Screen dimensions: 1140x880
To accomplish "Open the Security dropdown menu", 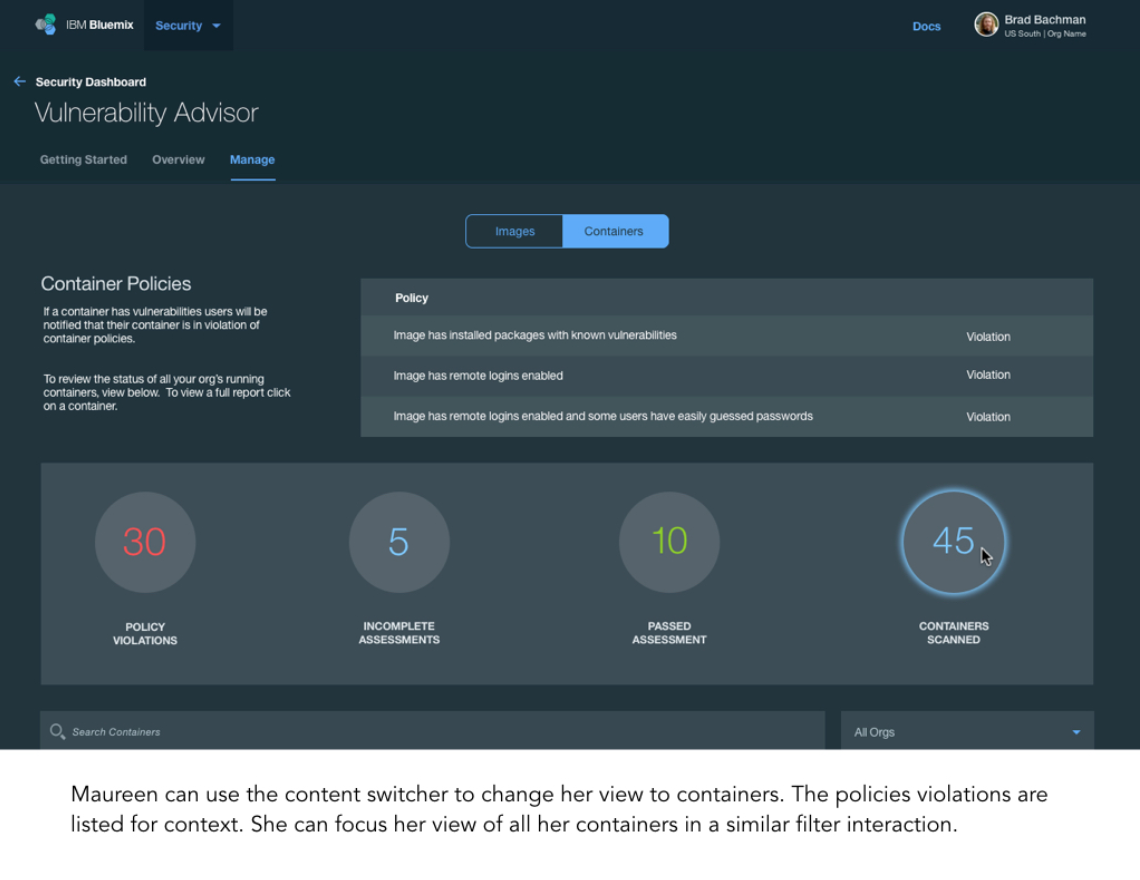I will point(188,25).
